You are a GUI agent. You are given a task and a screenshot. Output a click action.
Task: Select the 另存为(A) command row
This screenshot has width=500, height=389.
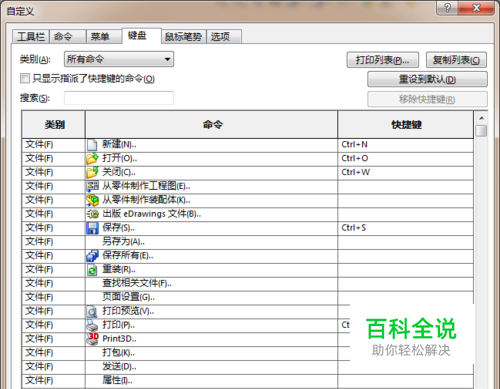click(x=248, y=242)
